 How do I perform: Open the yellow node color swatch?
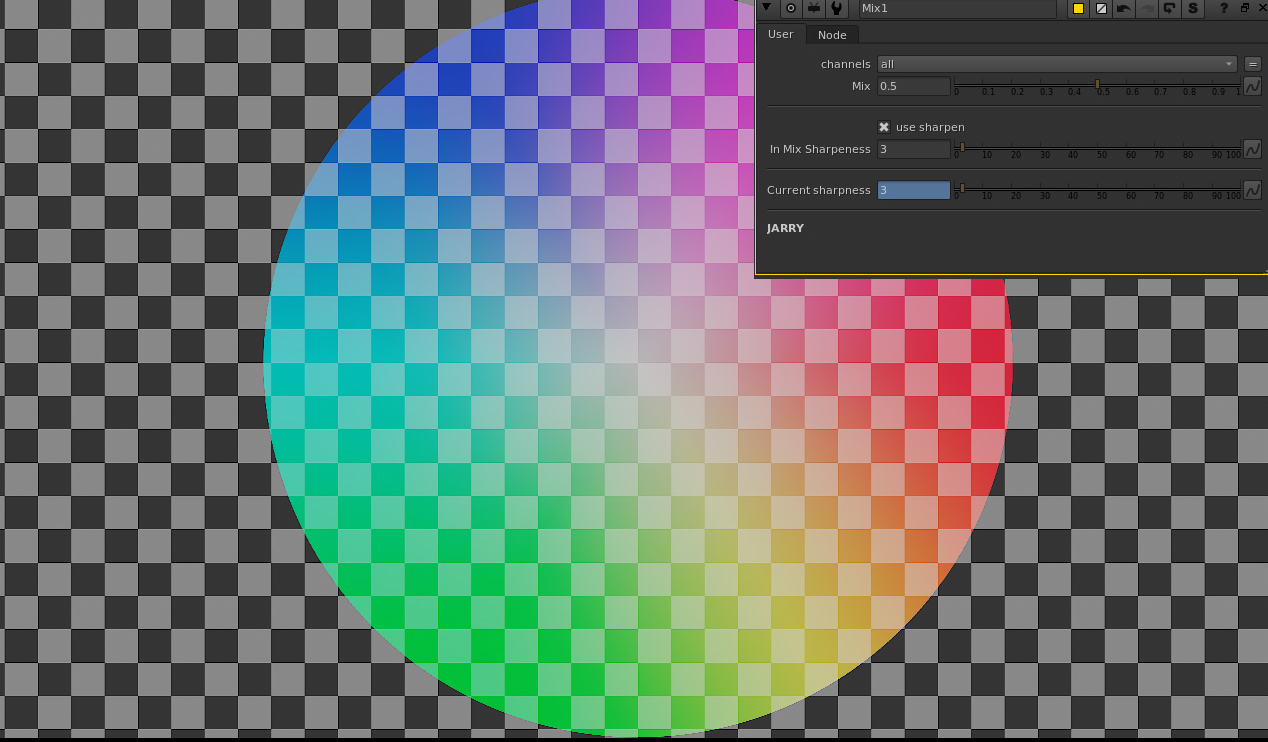click(x=1078, y=8)
